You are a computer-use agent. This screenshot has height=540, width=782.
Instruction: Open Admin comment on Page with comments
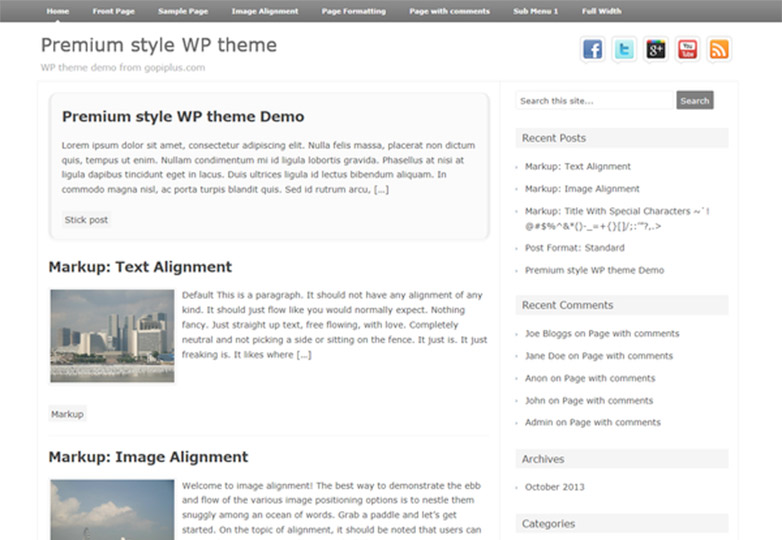click(592, 423)
